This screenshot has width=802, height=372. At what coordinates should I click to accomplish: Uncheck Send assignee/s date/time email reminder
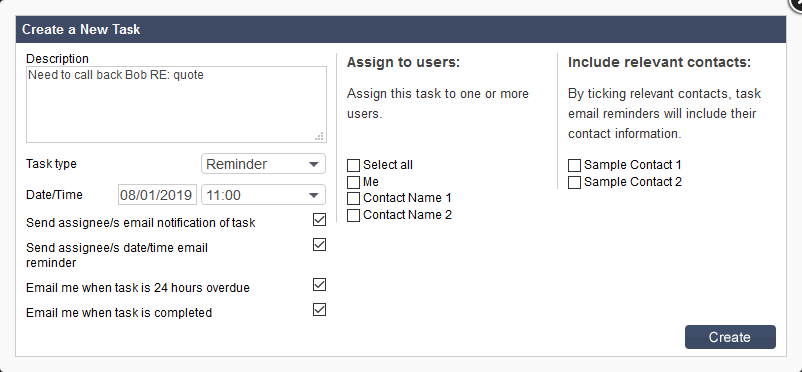(319, 245)
